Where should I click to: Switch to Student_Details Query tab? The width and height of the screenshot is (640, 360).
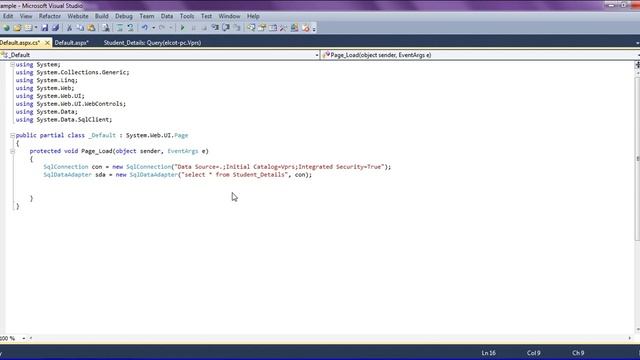(x=152, y=43)
